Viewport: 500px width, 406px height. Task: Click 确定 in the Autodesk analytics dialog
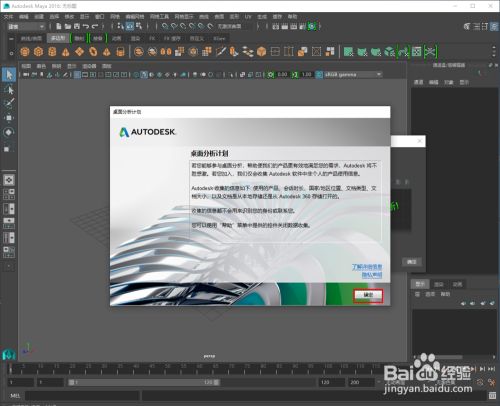pos(368,295)
